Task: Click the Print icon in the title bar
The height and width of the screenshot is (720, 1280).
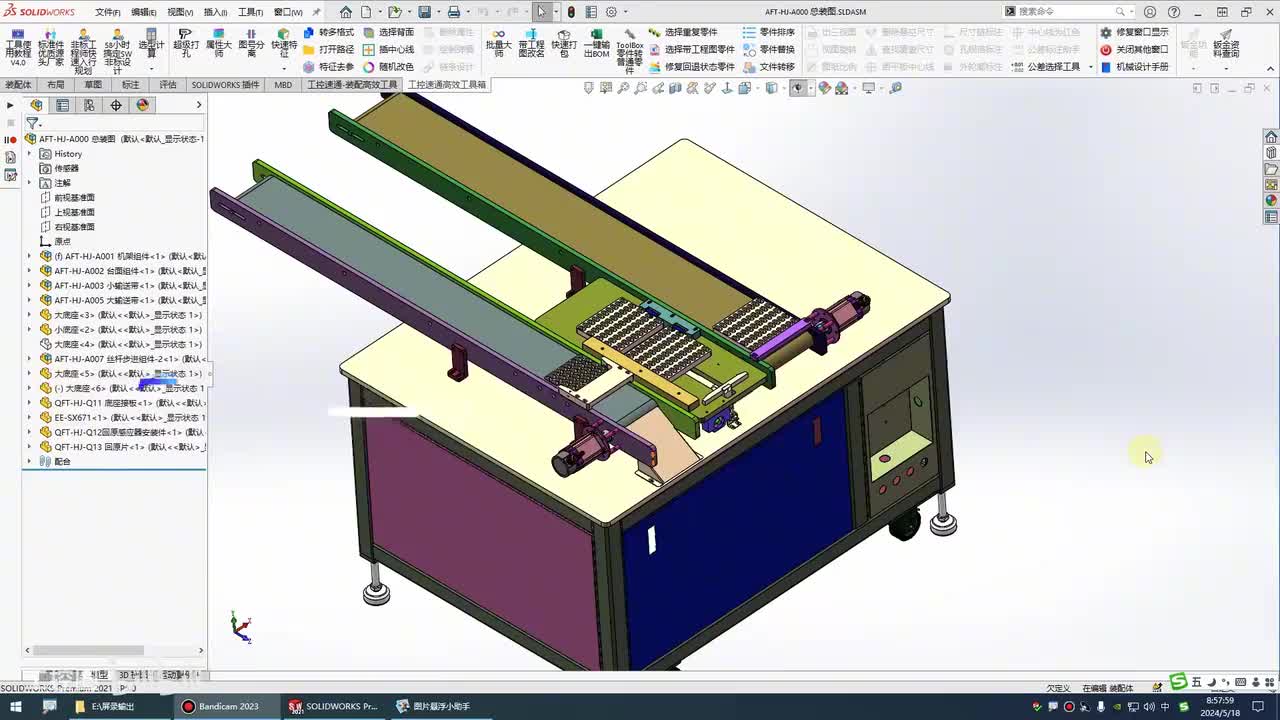Action: (x=453, y=12)
